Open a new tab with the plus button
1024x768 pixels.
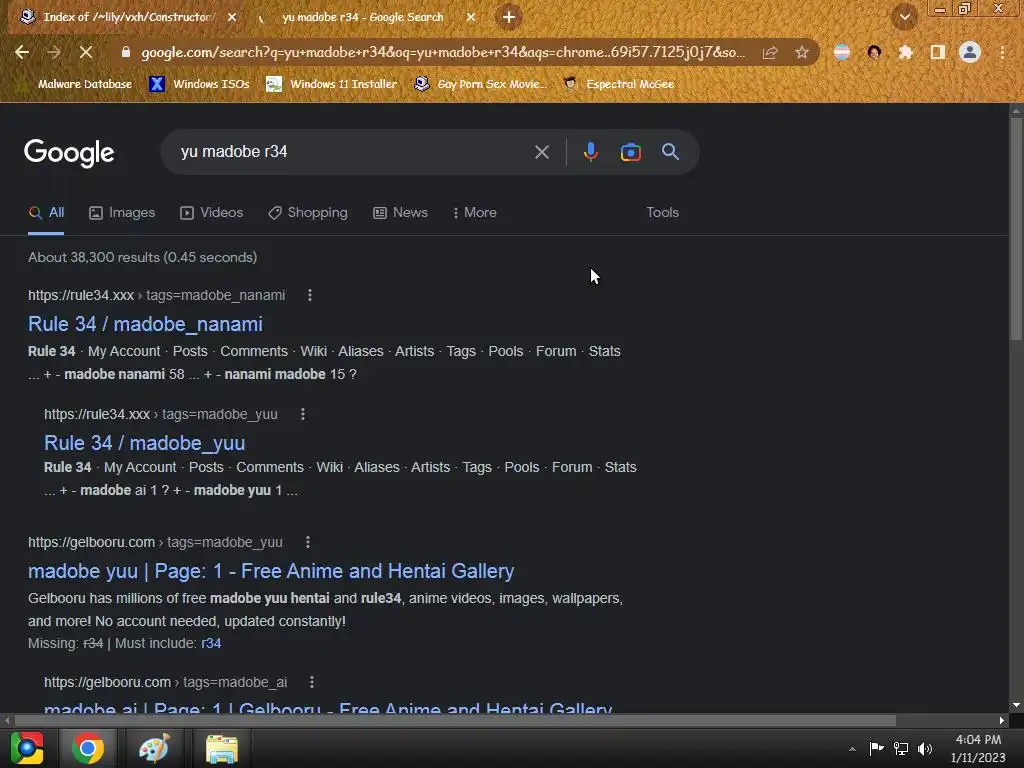tap(509, 17)
